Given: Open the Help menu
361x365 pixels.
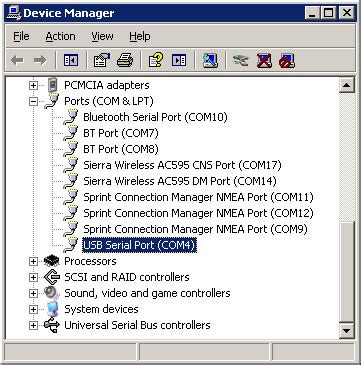Looking at the screenshot, I should click(140, 36).
